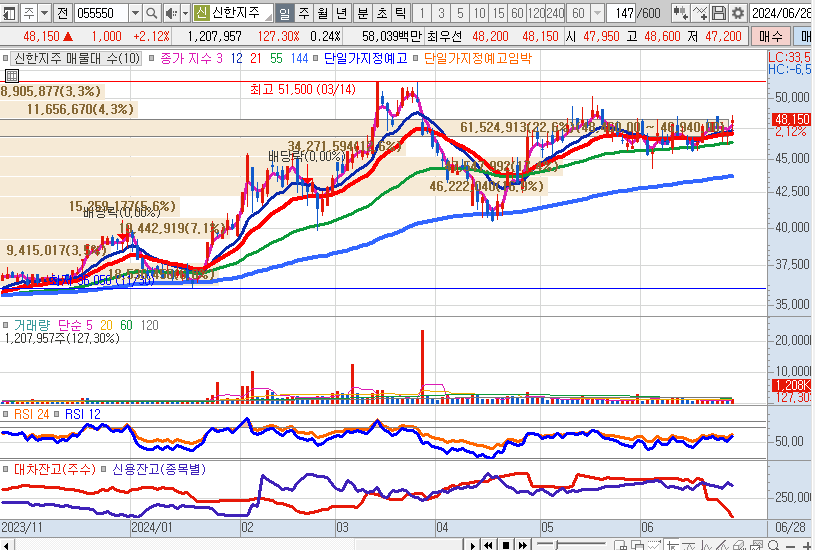The height and width of the screenshot is (550, 815).
Task: Click the add candlestick indicator icon
Action: pyautogui.click(x=681, y=13)
